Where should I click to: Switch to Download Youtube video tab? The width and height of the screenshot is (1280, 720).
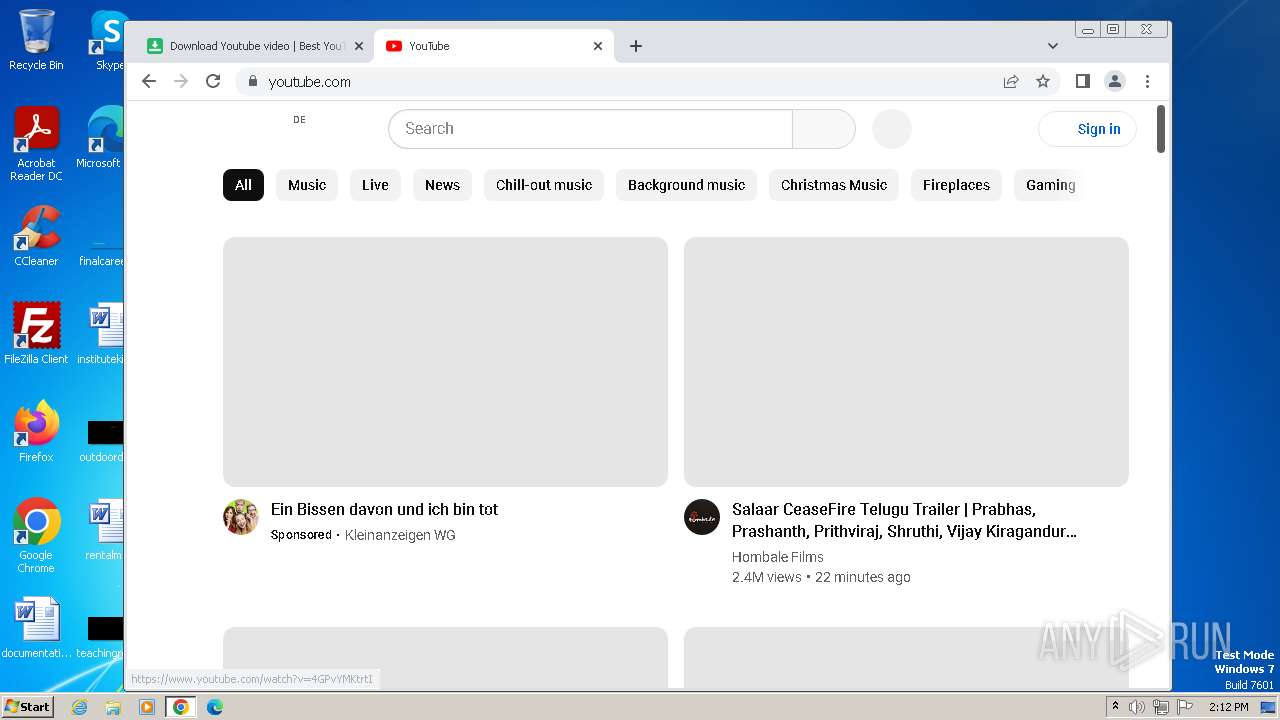tap(254, 46)
